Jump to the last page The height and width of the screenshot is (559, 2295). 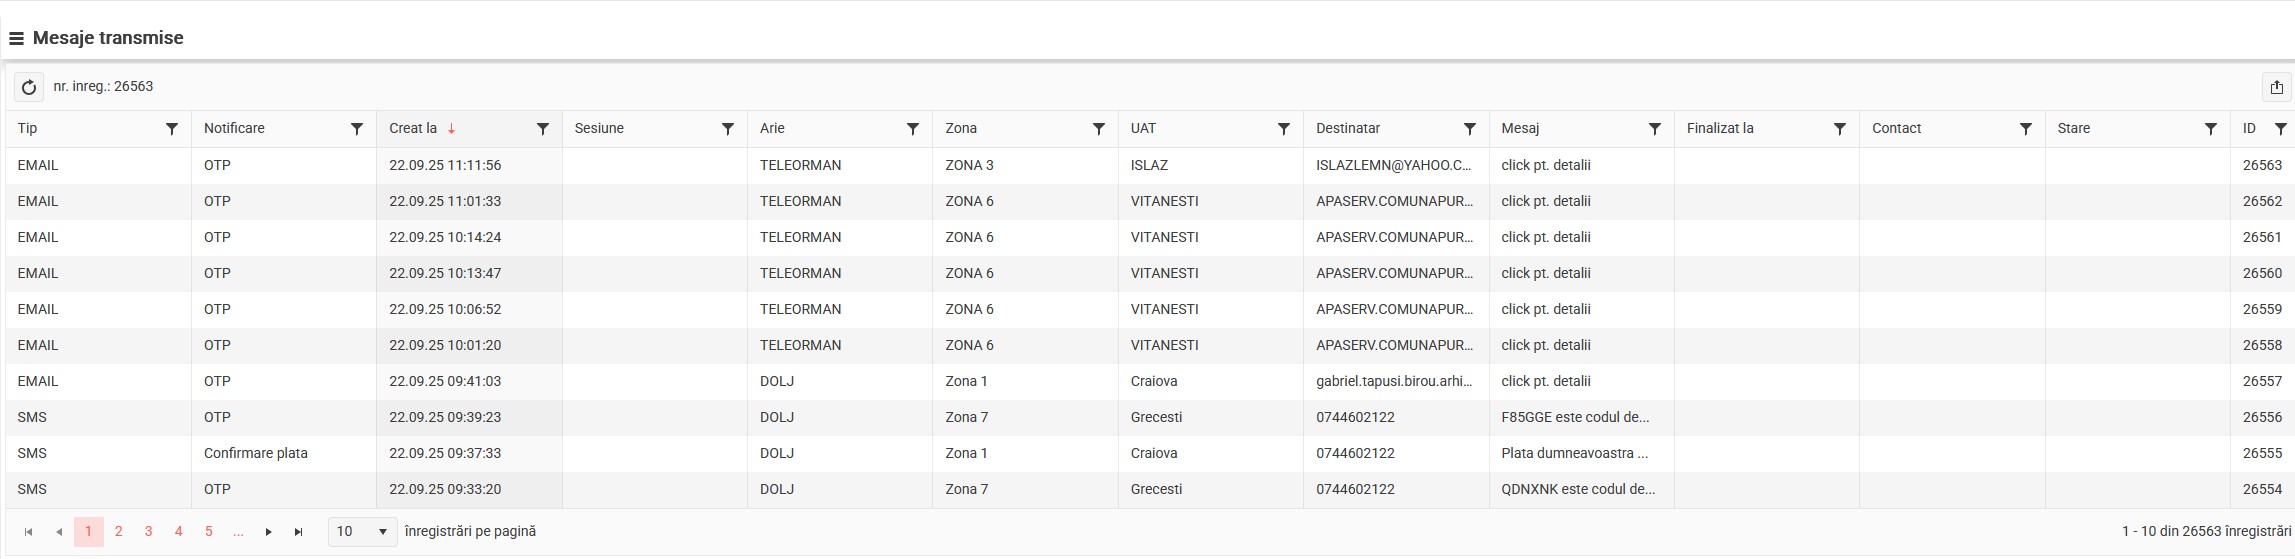298,532
